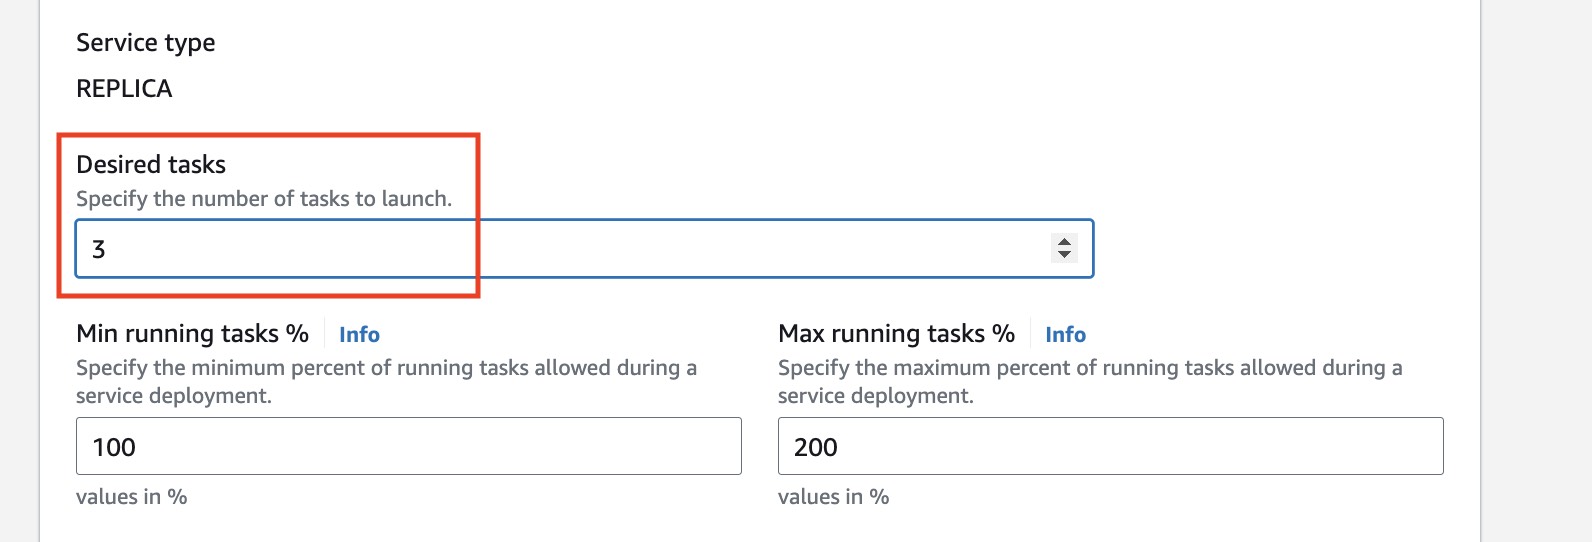This screenshot has width=1592, height=542.
Task: Click the Max running tasks % label
Action: (x=896, y=334)
